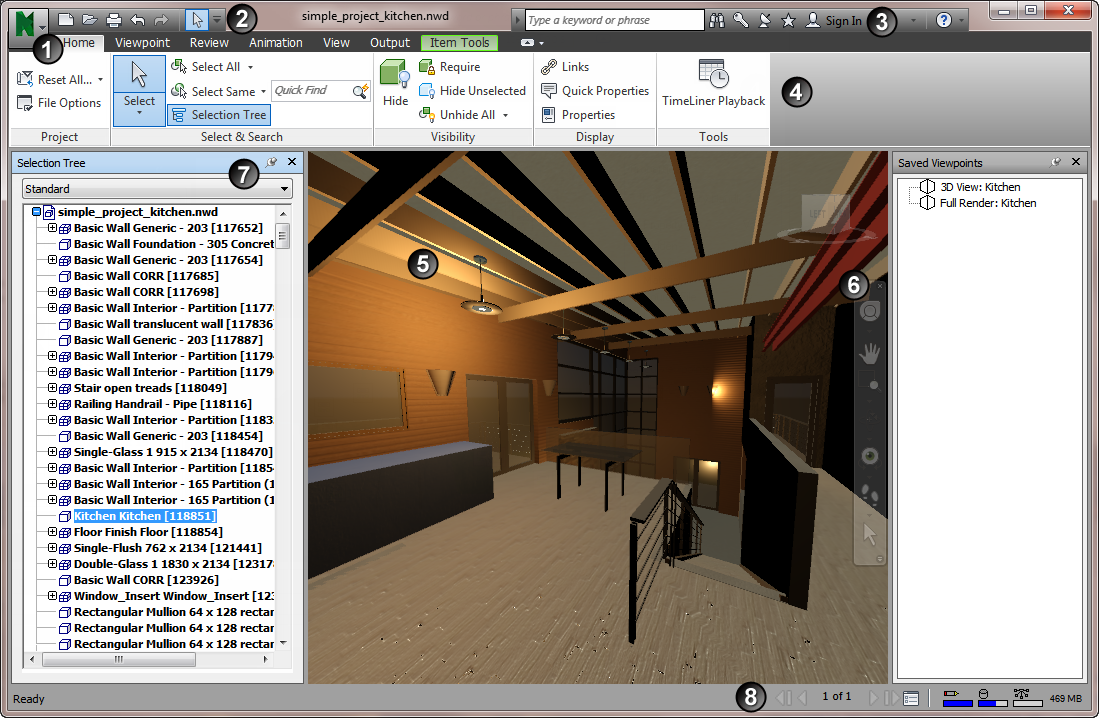Expand the Floor Finish Floor [118854] node
The width and height of the screenshot is (1099, 718).
tap(53, 531)
